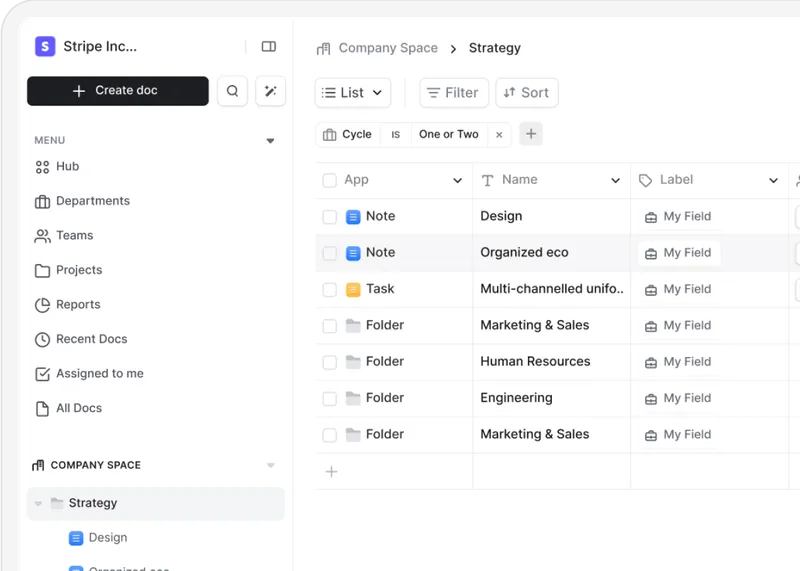Collapse the Strategy folder tree arrow
800x571 pixels.
point(38,504)
